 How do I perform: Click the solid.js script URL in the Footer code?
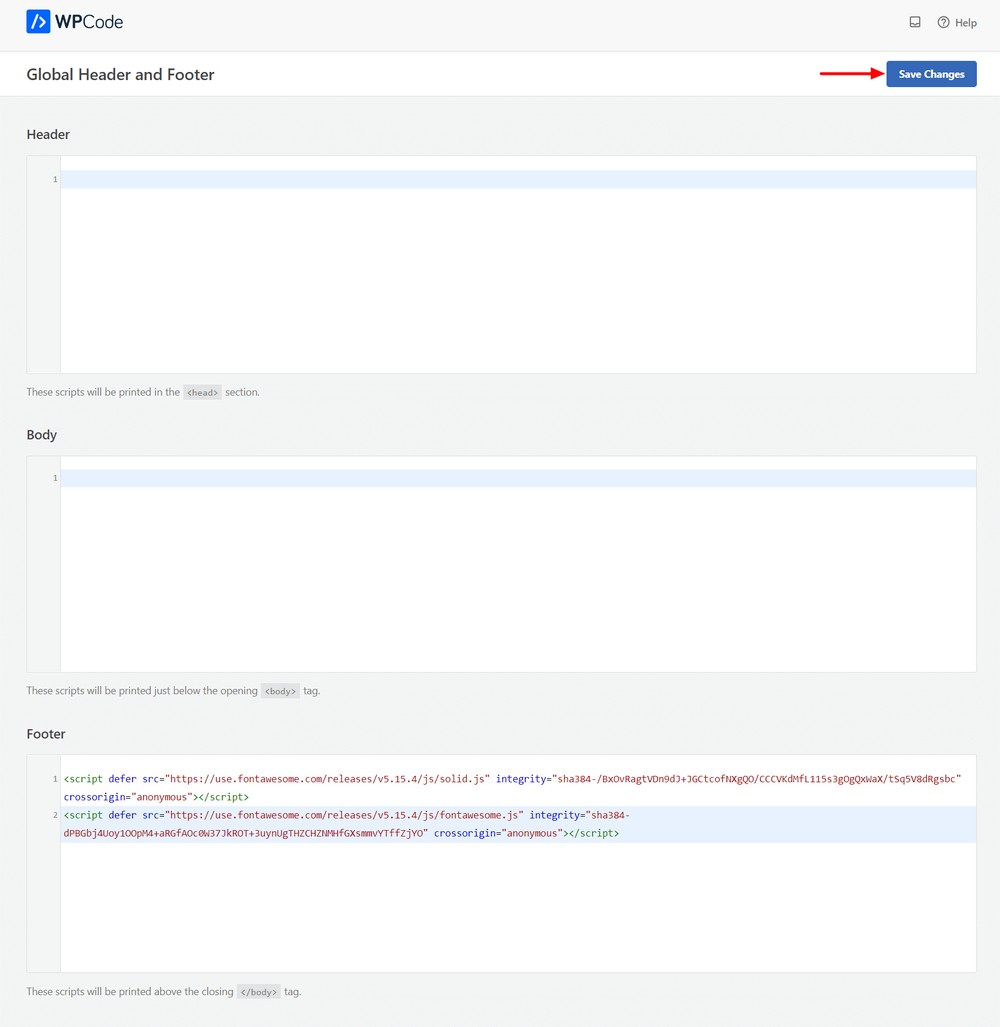pyautogui.click(x=327, y=779)
